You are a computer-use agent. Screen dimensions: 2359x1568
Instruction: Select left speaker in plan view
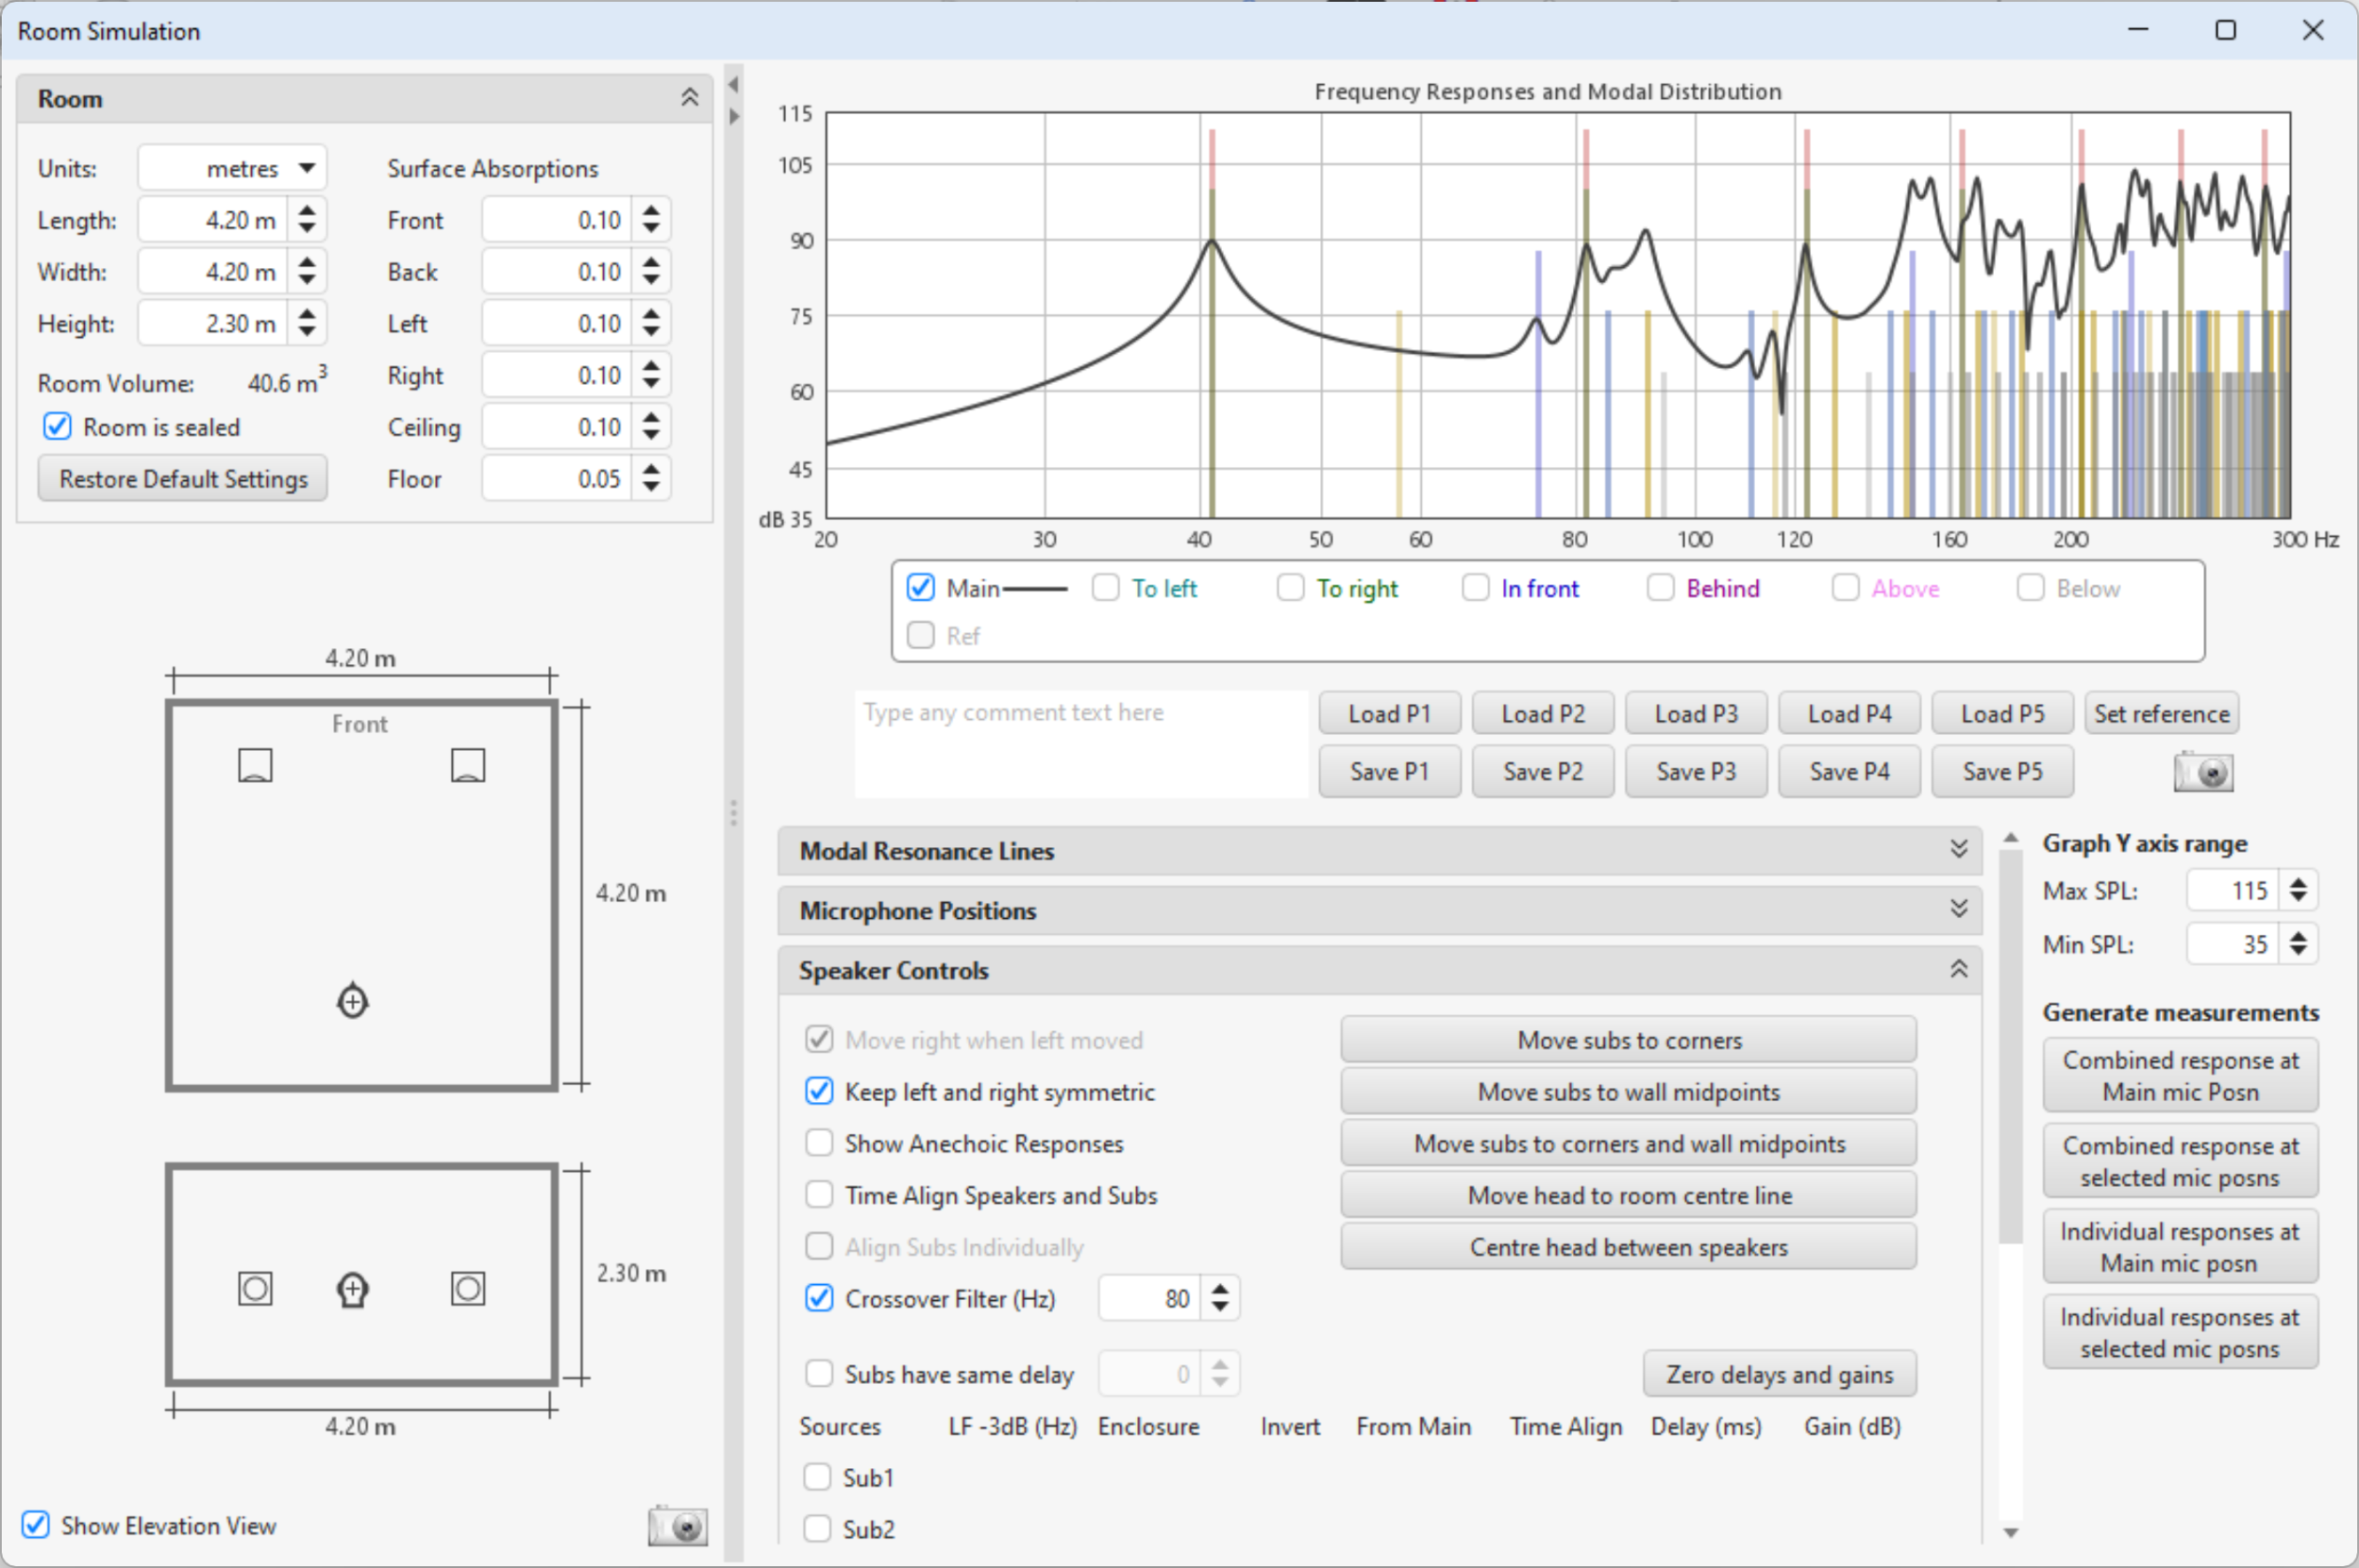pyautogui.click(x=255, y=765)
